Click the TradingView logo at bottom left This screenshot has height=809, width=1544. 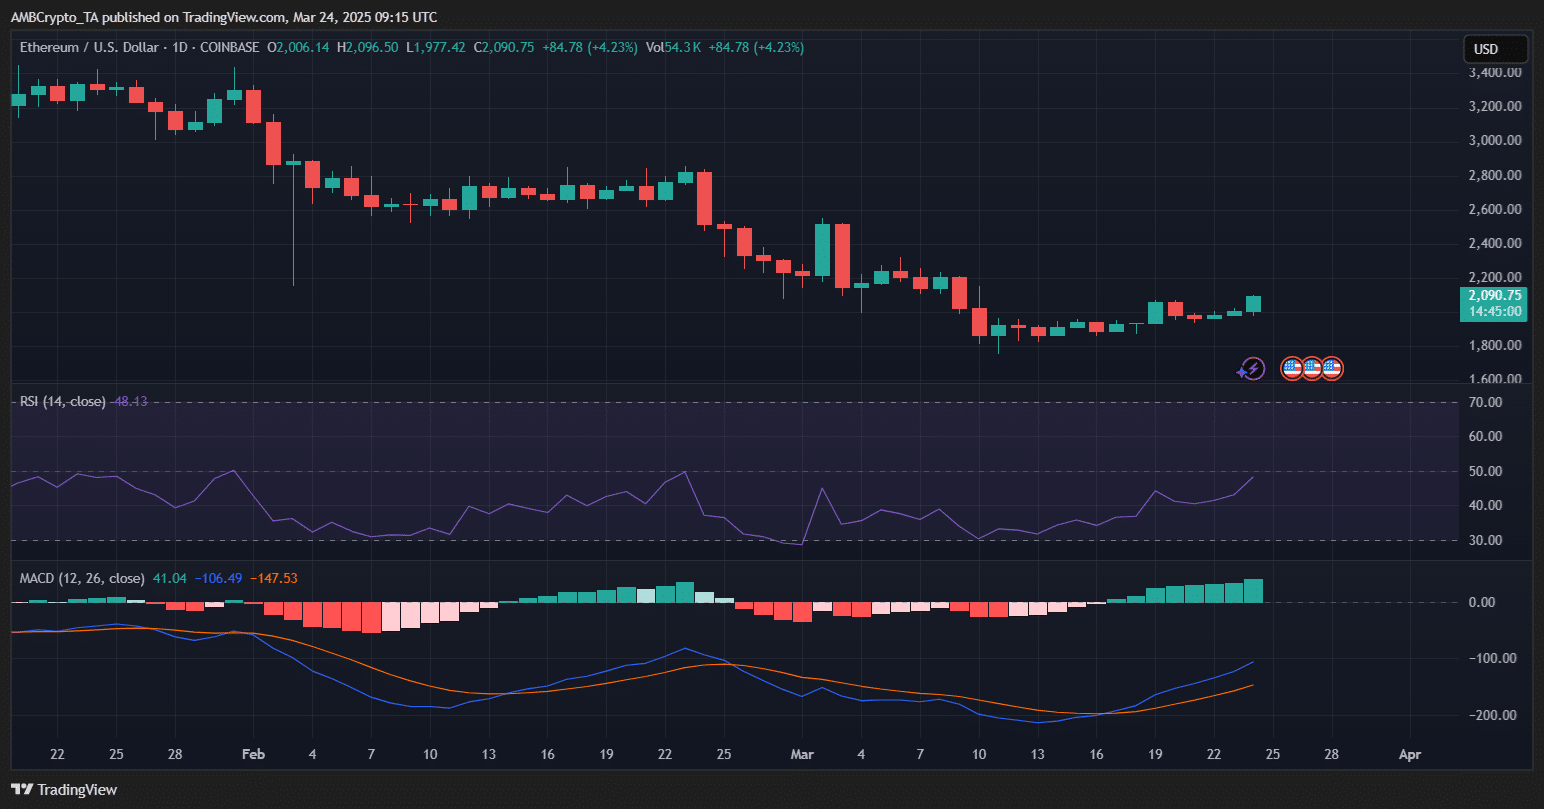[64, 789]
